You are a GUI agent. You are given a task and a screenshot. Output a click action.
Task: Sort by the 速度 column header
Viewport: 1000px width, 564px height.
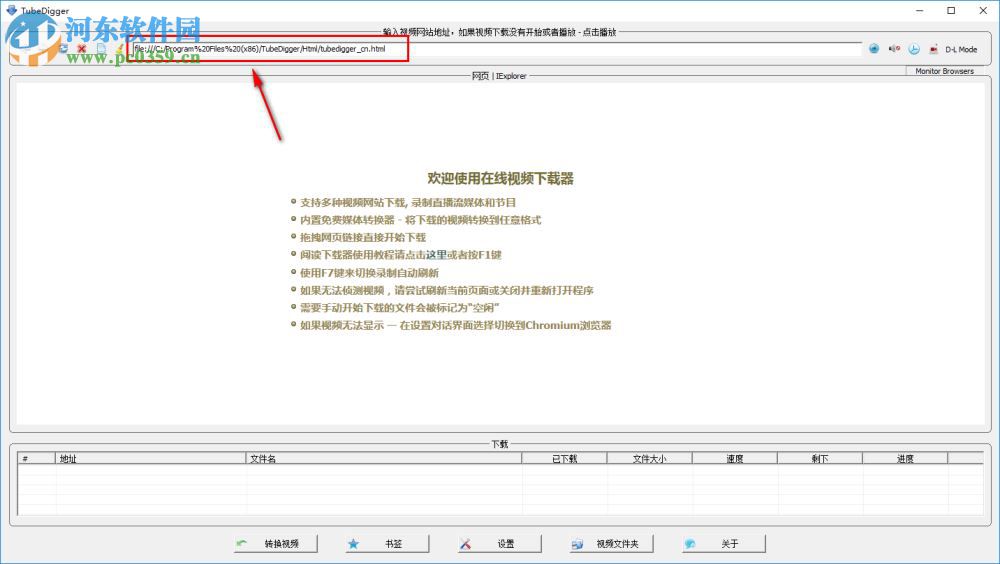pyautogui.click(x=735, y=458)
